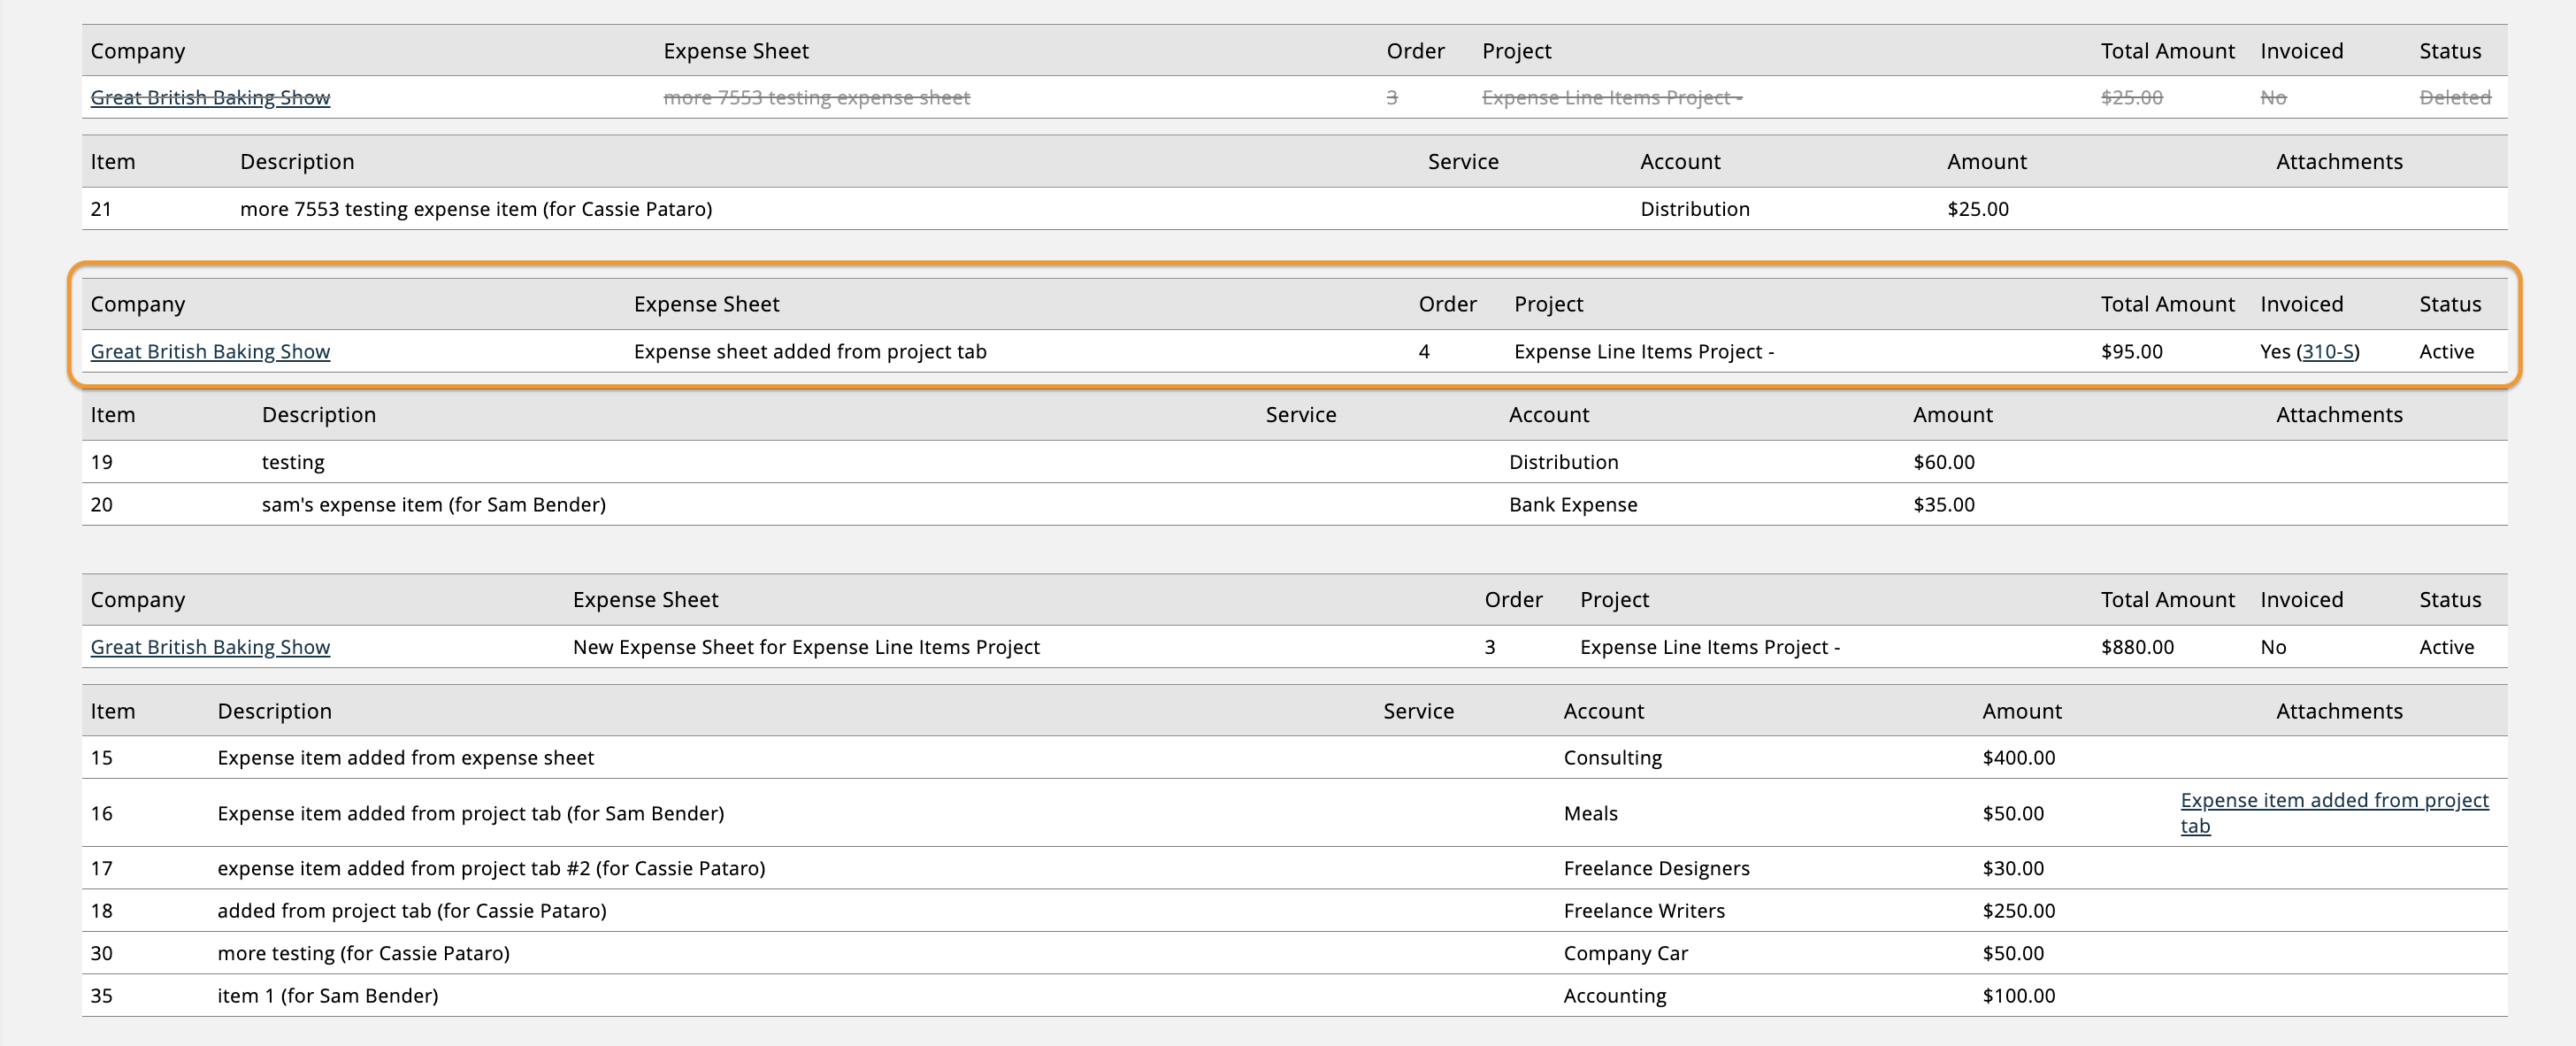Click the Company column header

coord(138,303)
